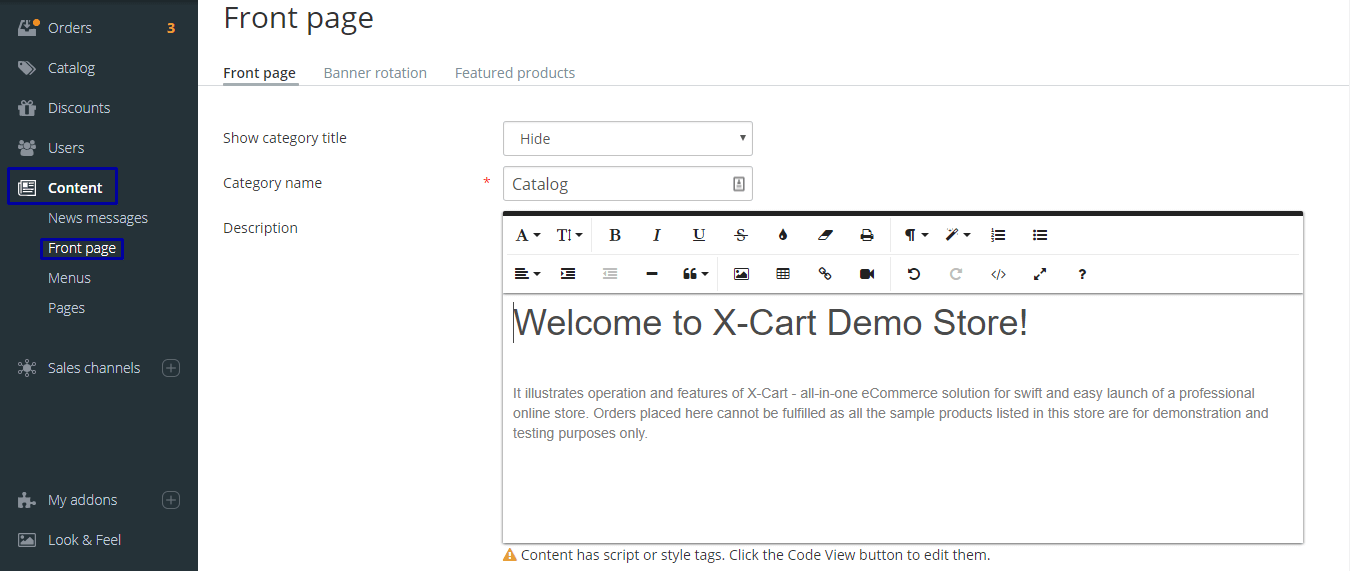This screenshot has width=1350, height=571.
Task: Go to Pages submenu item
Action: (66, 308)
